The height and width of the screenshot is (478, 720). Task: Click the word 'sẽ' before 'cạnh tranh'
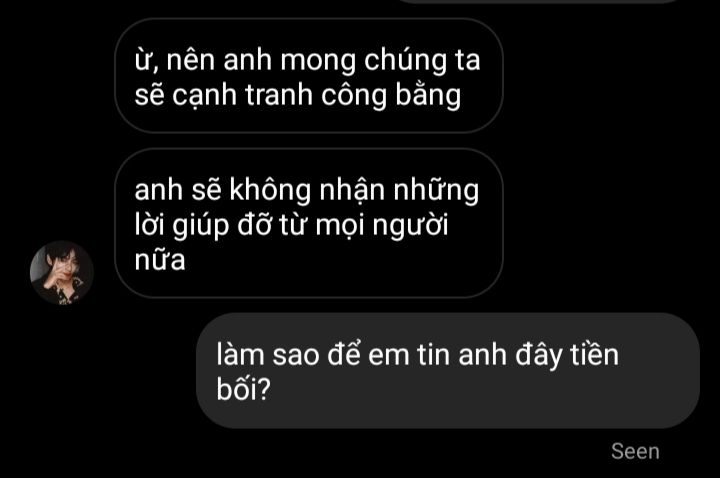149,96
